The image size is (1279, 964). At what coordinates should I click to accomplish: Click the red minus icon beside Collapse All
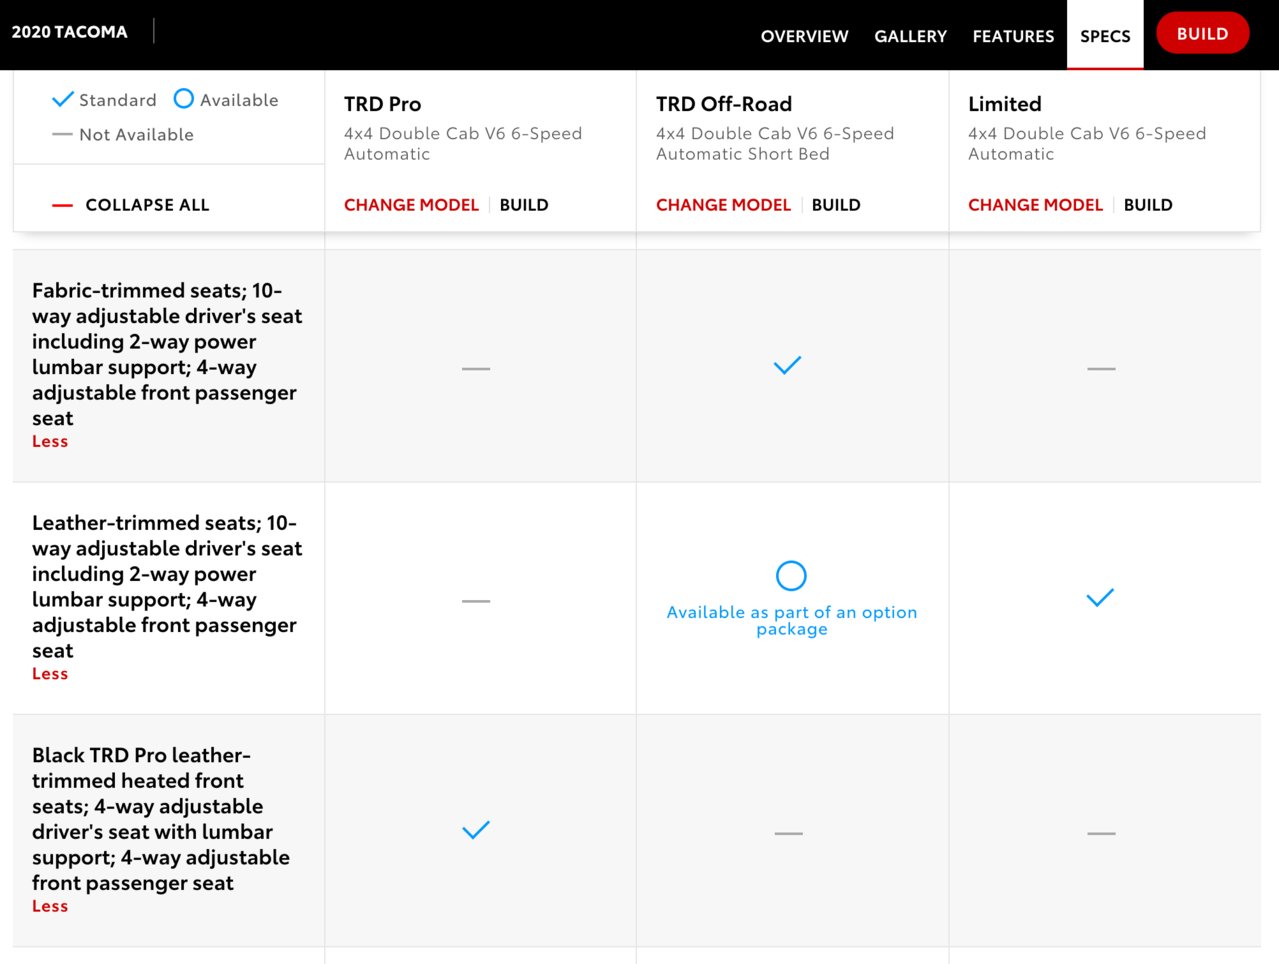pyautogui.click(x=62, y=205)
